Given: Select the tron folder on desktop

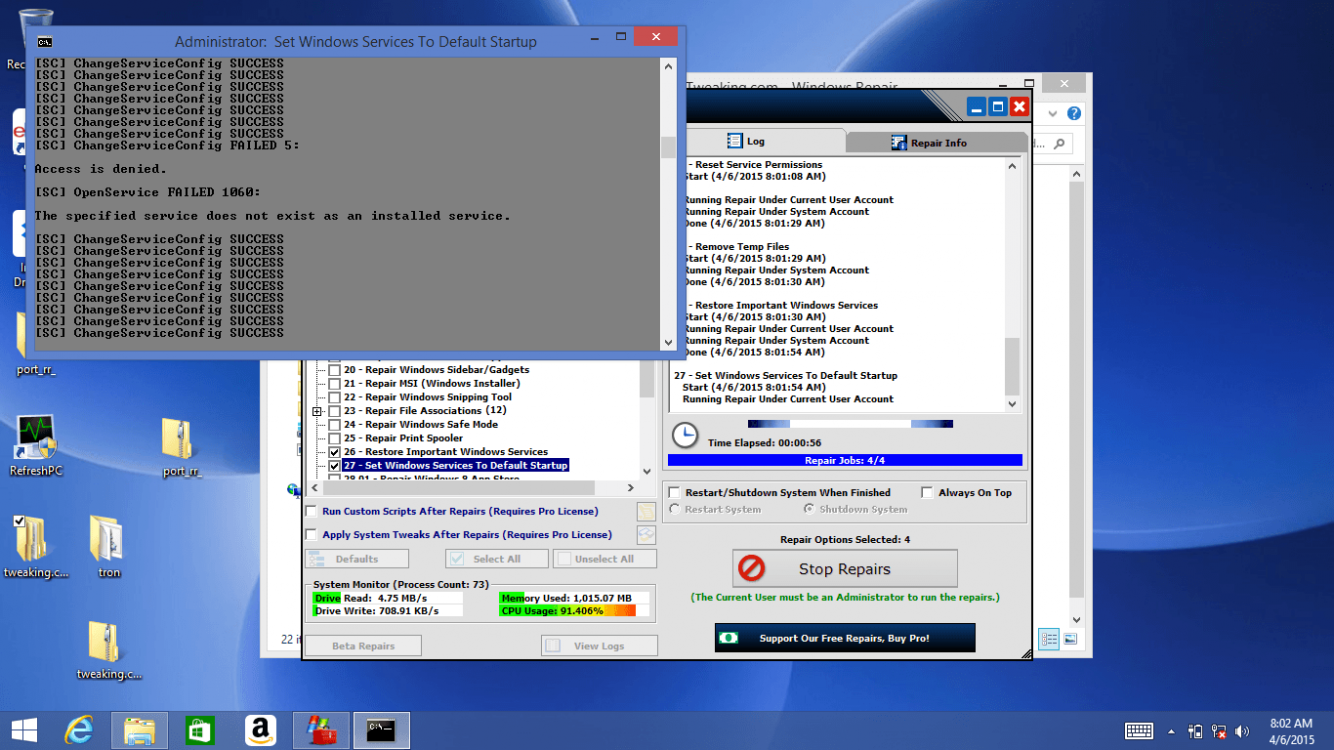Looking at the screenshot, I should (x=108, y=546).
